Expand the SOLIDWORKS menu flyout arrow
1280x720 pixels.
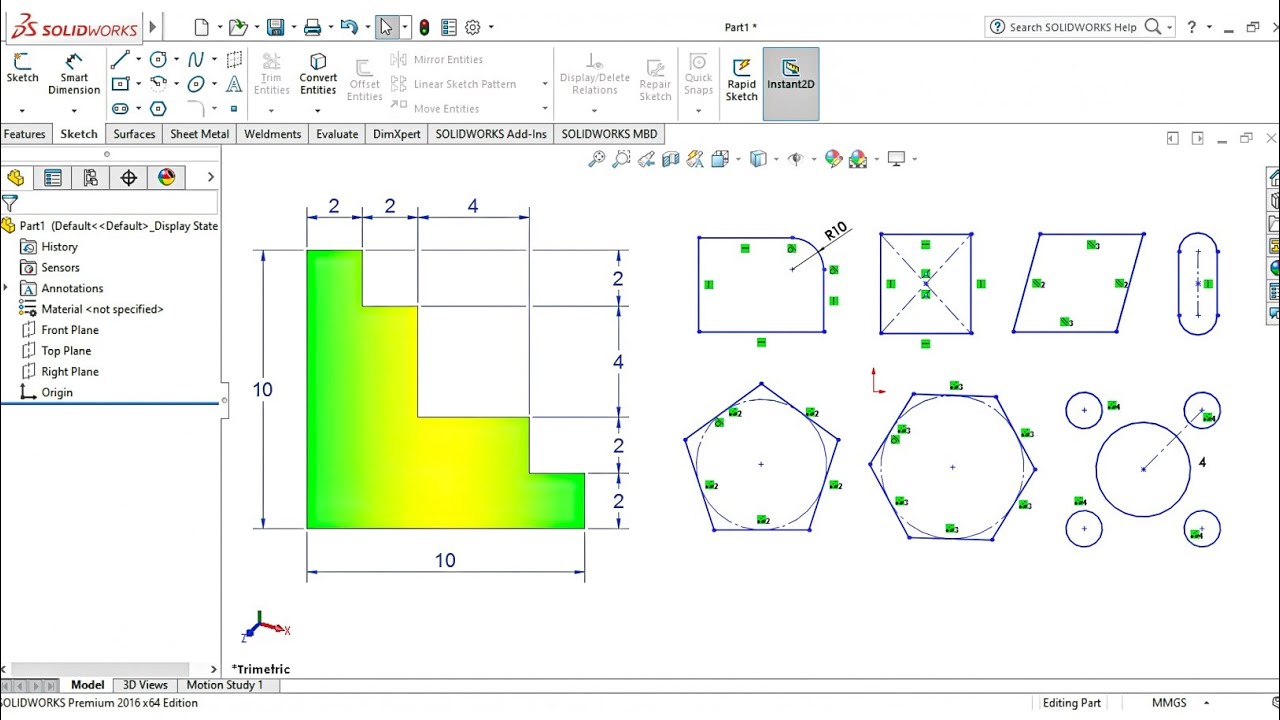pyautogui.click(x=152, y=27)
